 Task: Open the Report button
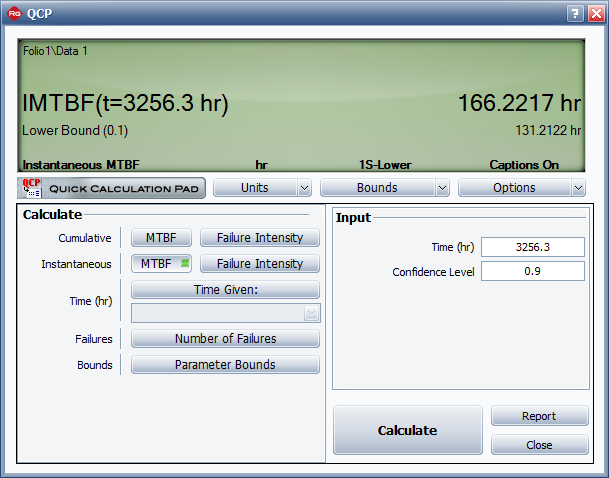(539, 416)
